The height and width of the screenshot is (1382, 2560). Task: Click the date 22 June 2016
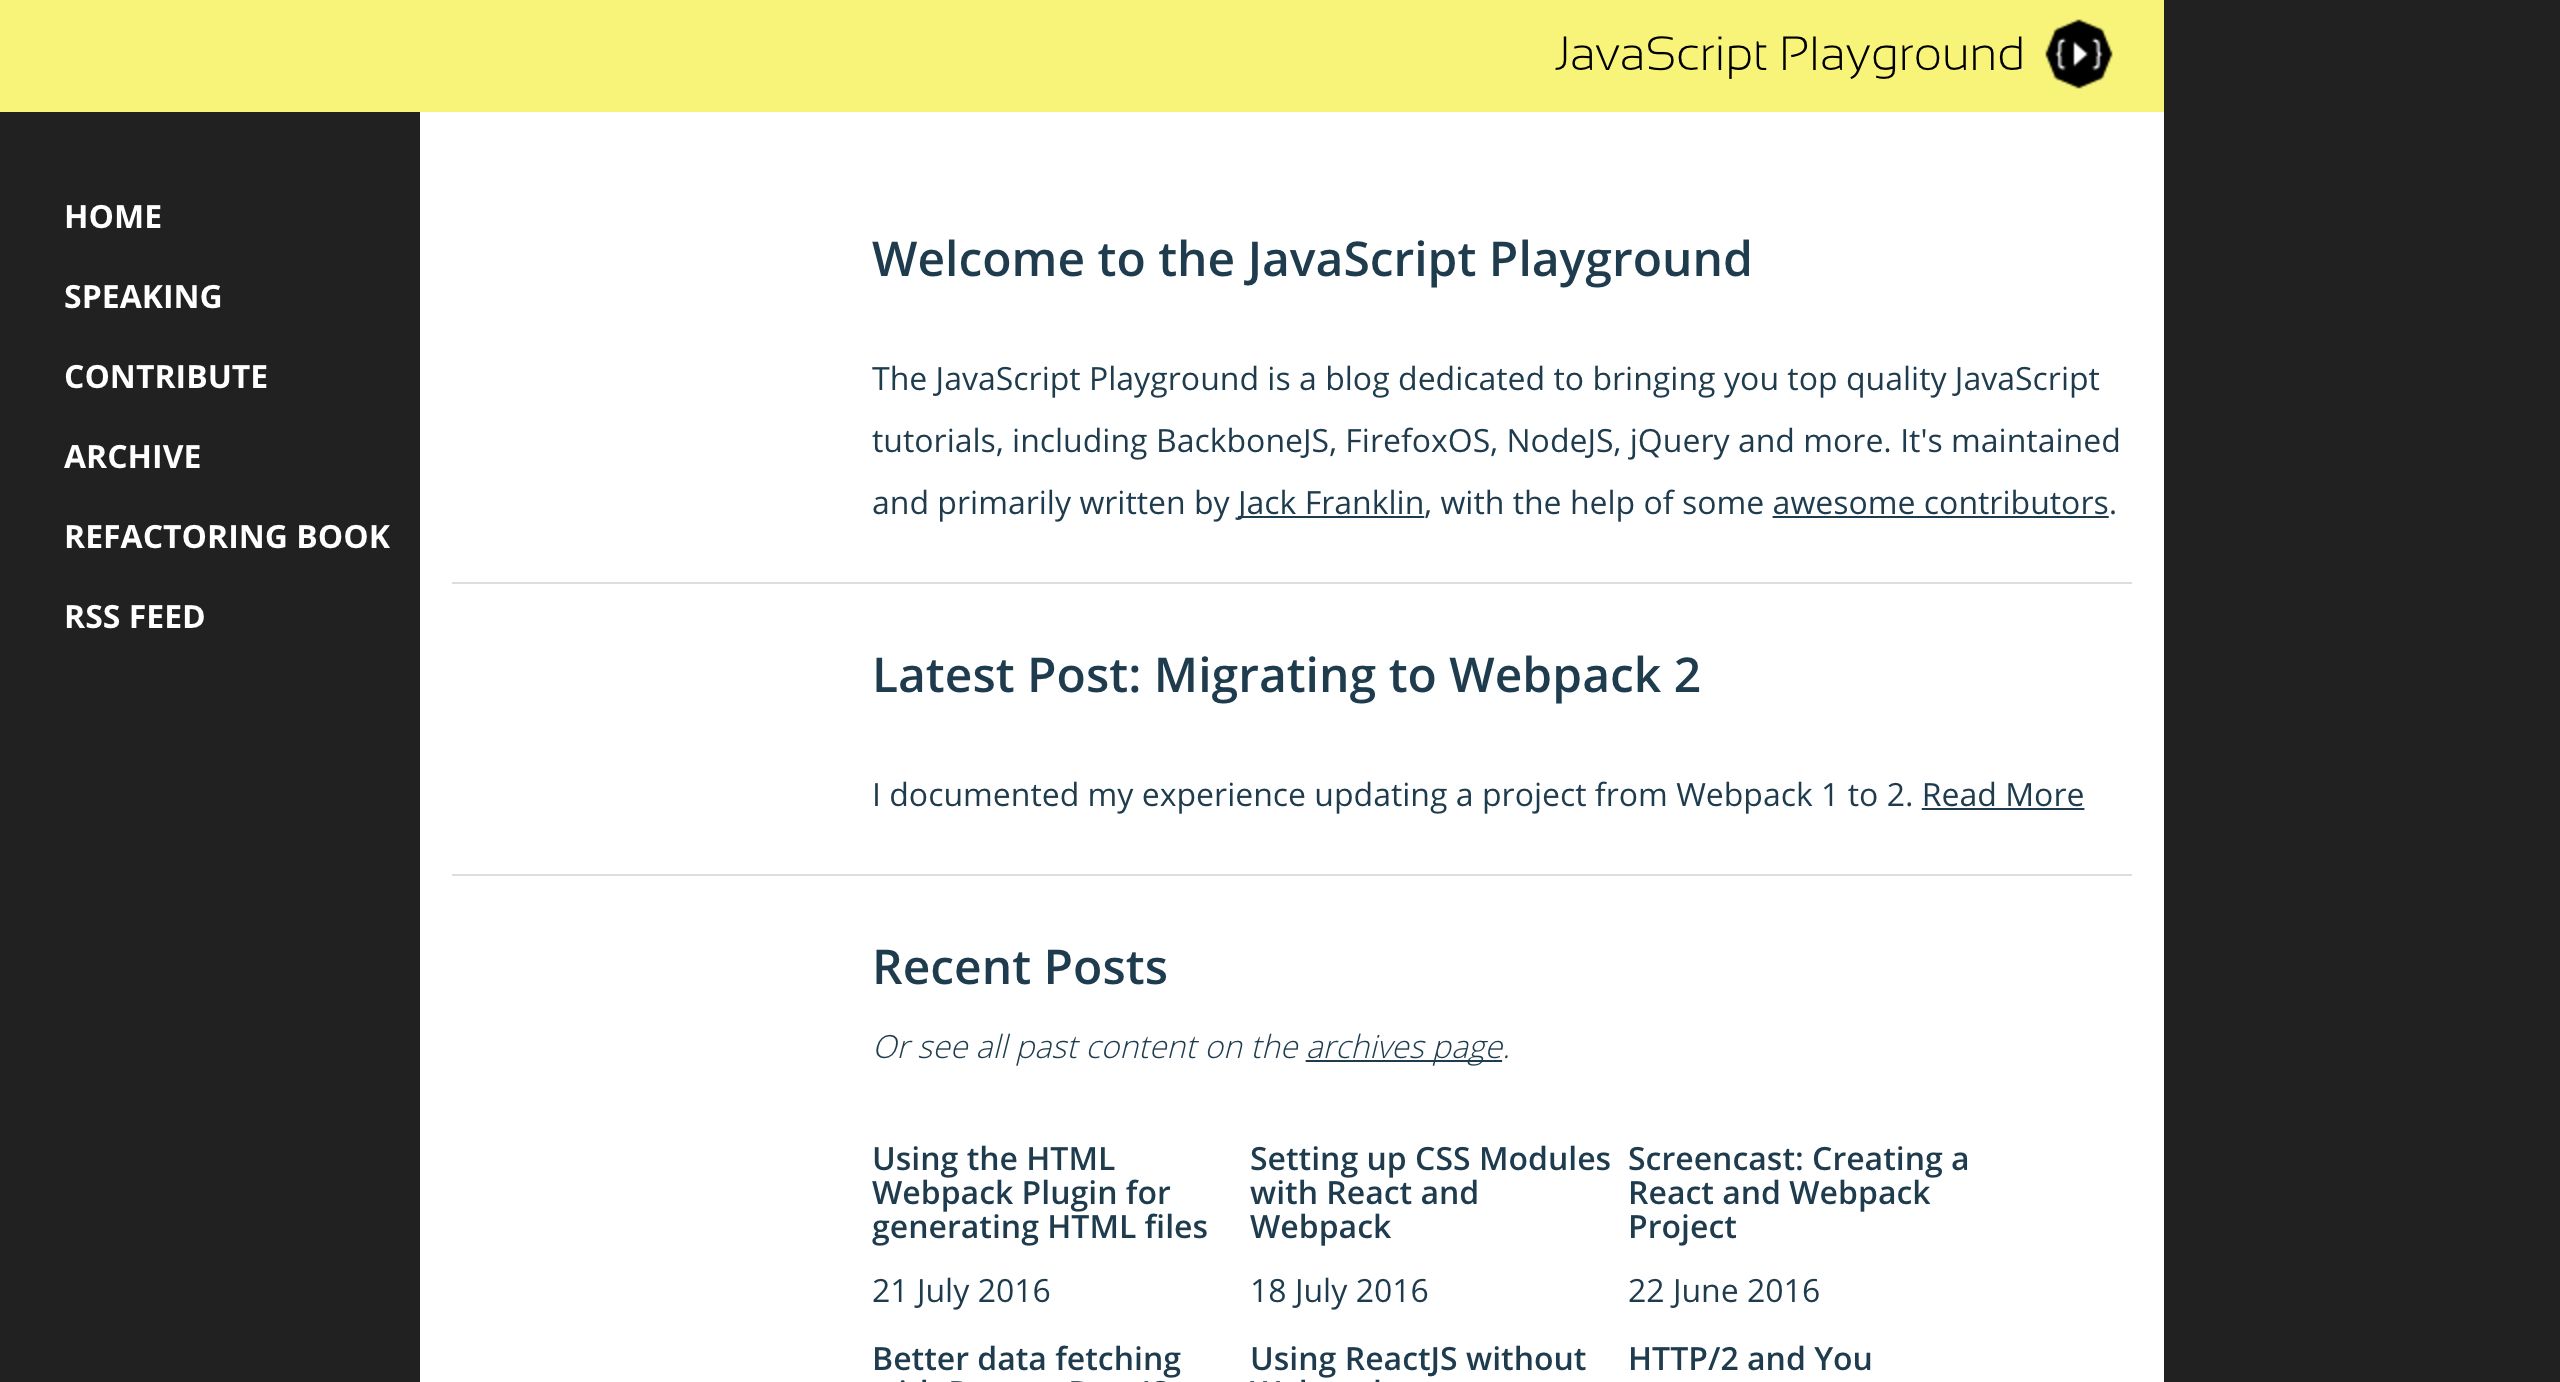click(1724, 1290)
